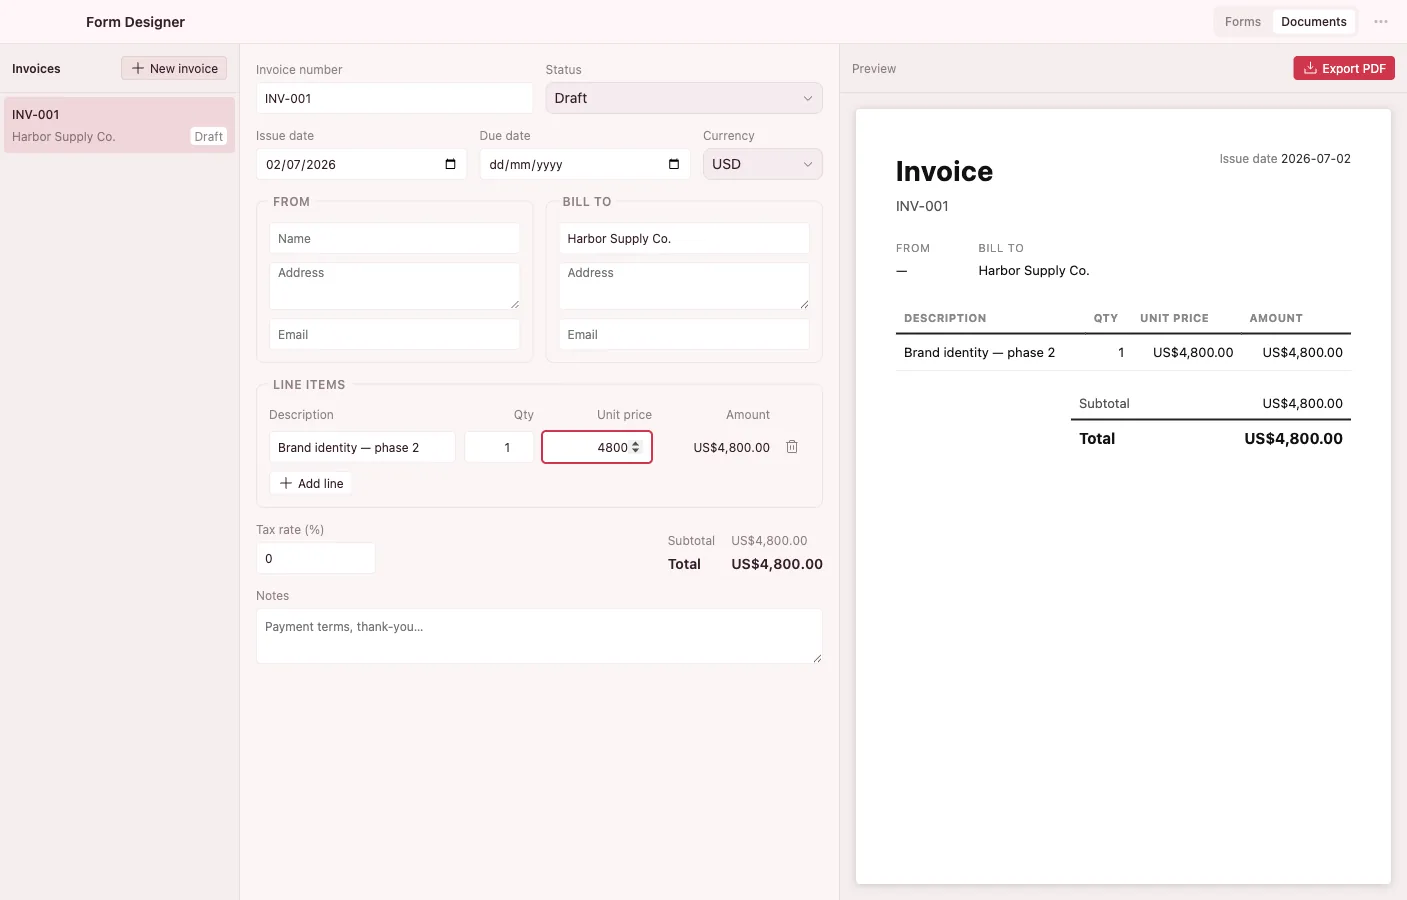Click the line item Amount US$4,800.00
This screenshot has width=1407, height=900.
(x=732, y=447)
